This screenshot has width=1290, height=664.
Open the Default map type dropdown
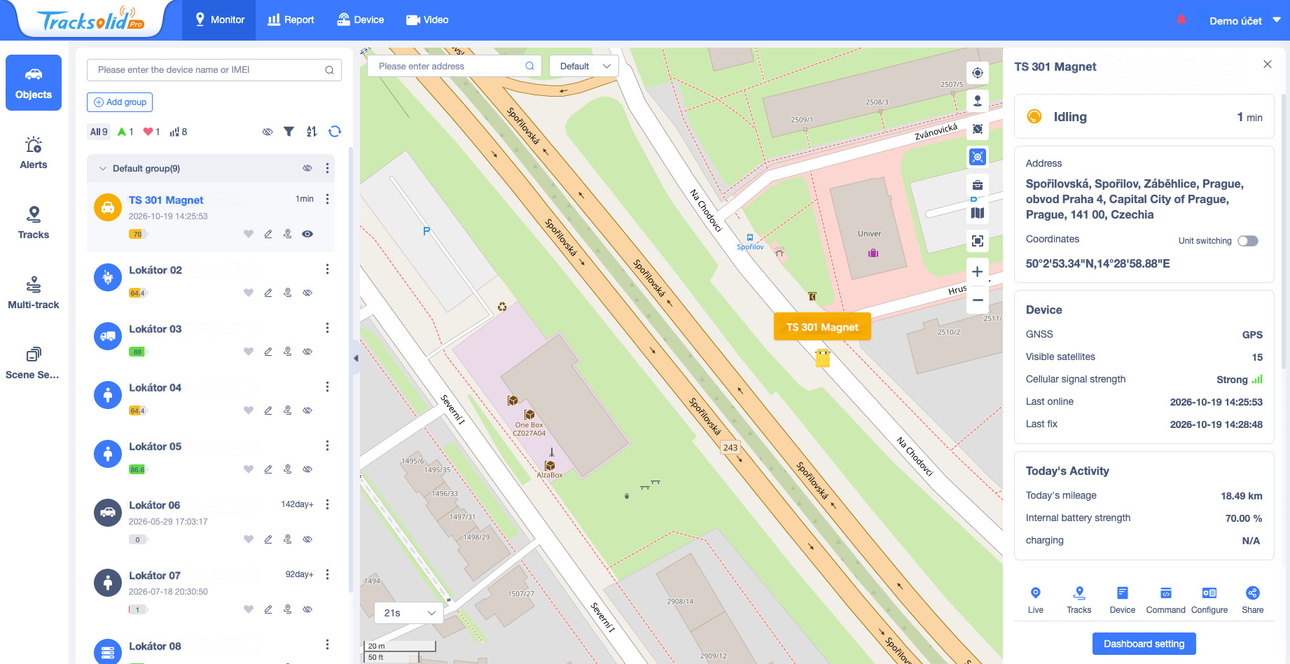coord(584,66)
